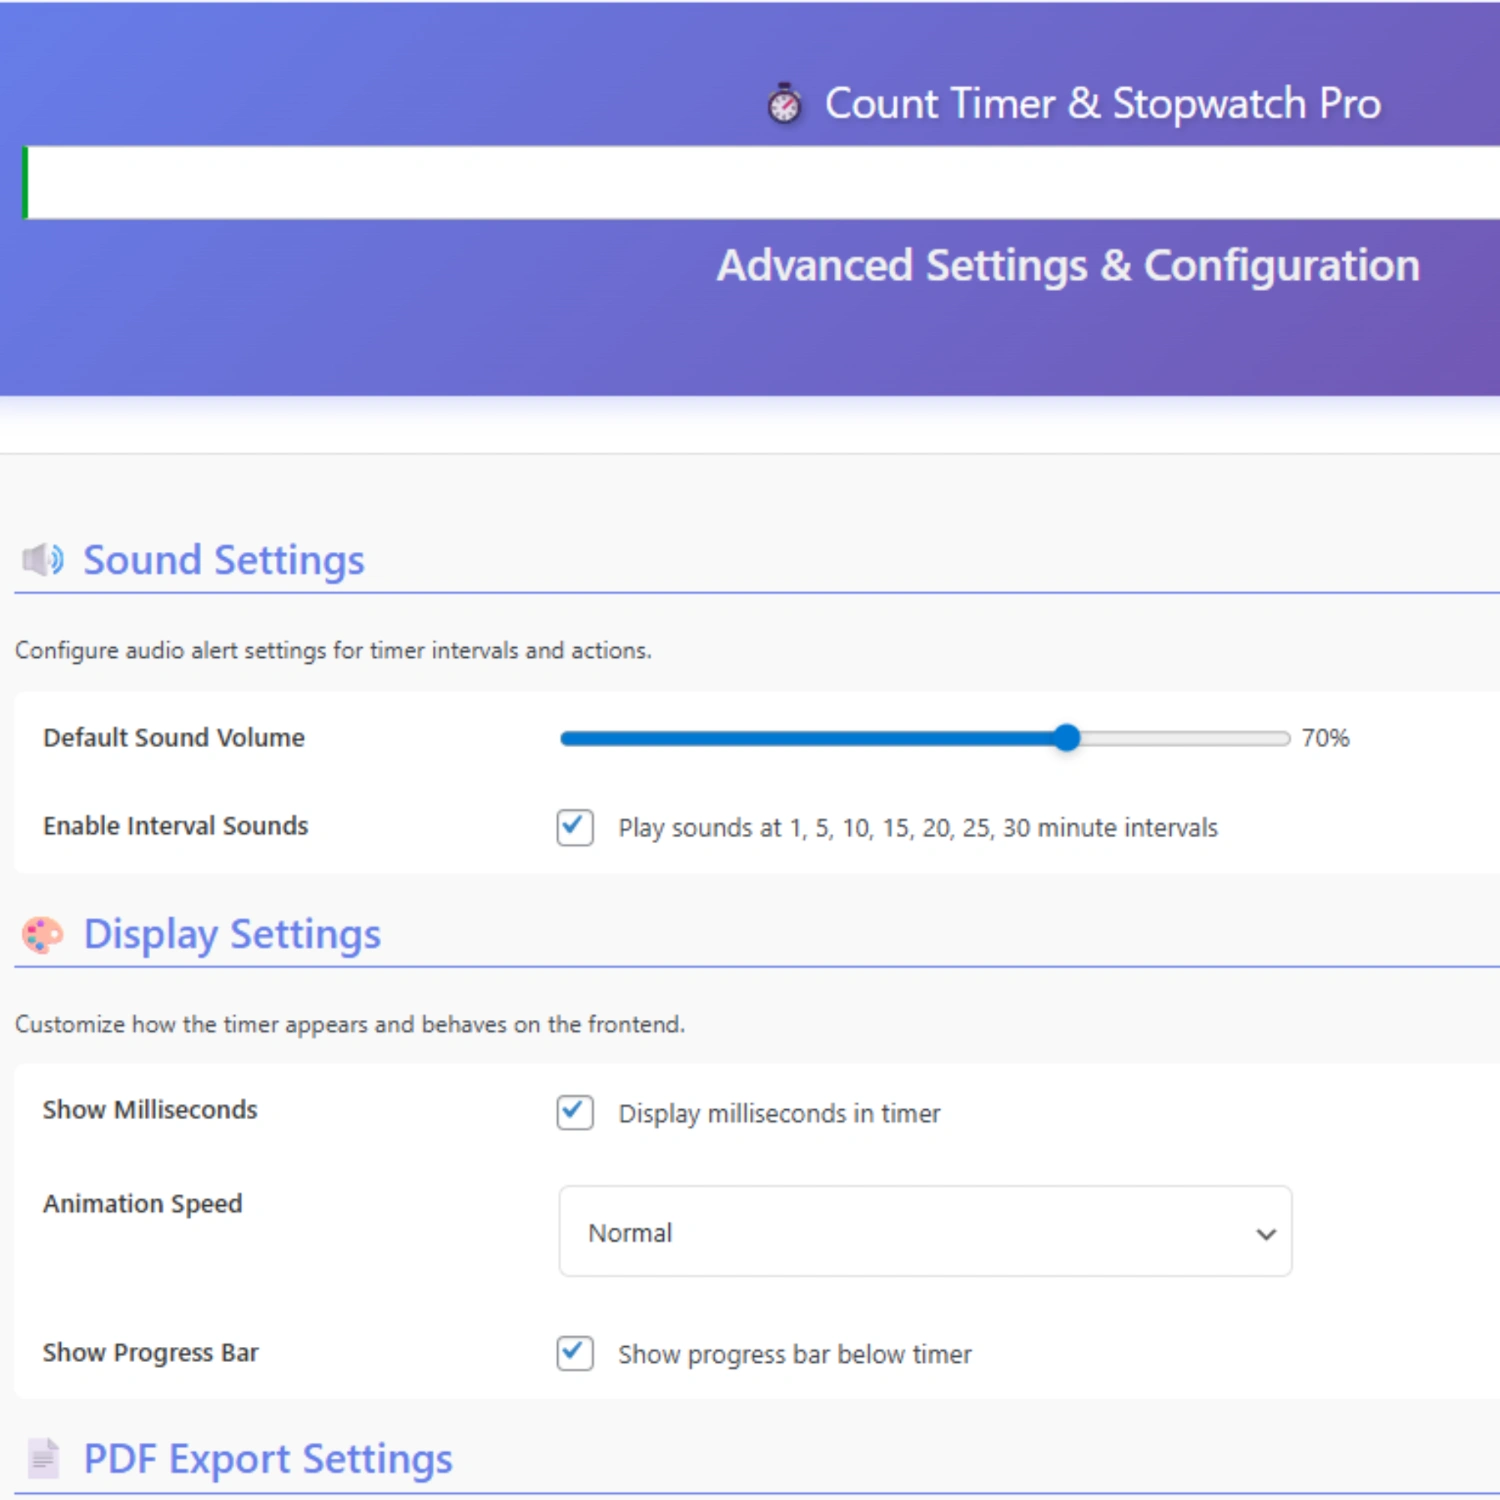The image size is (1500, 1500).
Task: Click the Count Timer & Stopwatch Pro title
Action: [x=1102, y=104]
